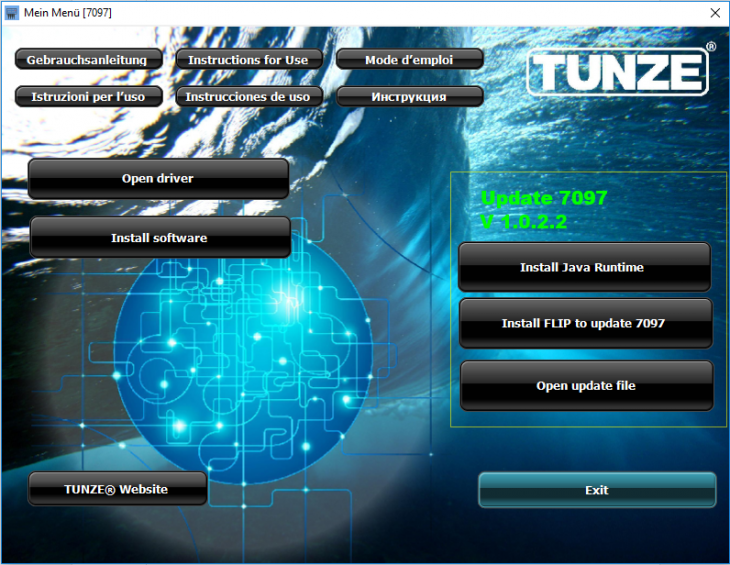Click the TUNZE logo
The width and height of the screenshot is (730, 565).
[617, 71]
